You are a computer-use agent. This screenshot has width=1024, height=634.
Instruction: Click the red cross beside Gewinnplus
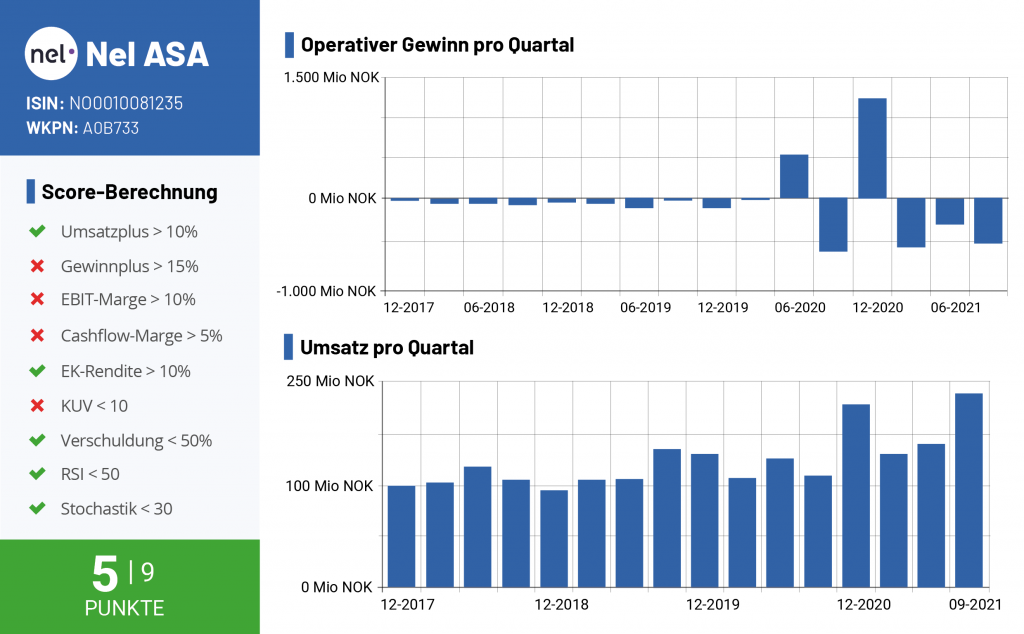(37, 266)
